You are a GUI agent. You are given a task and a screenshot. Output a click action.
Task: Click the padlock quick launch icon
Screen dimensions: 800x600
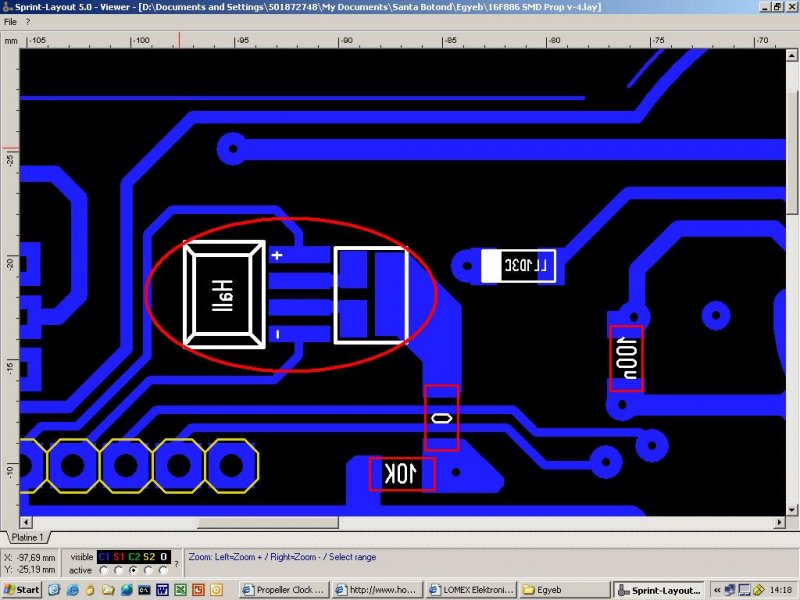tap(90, 590)
